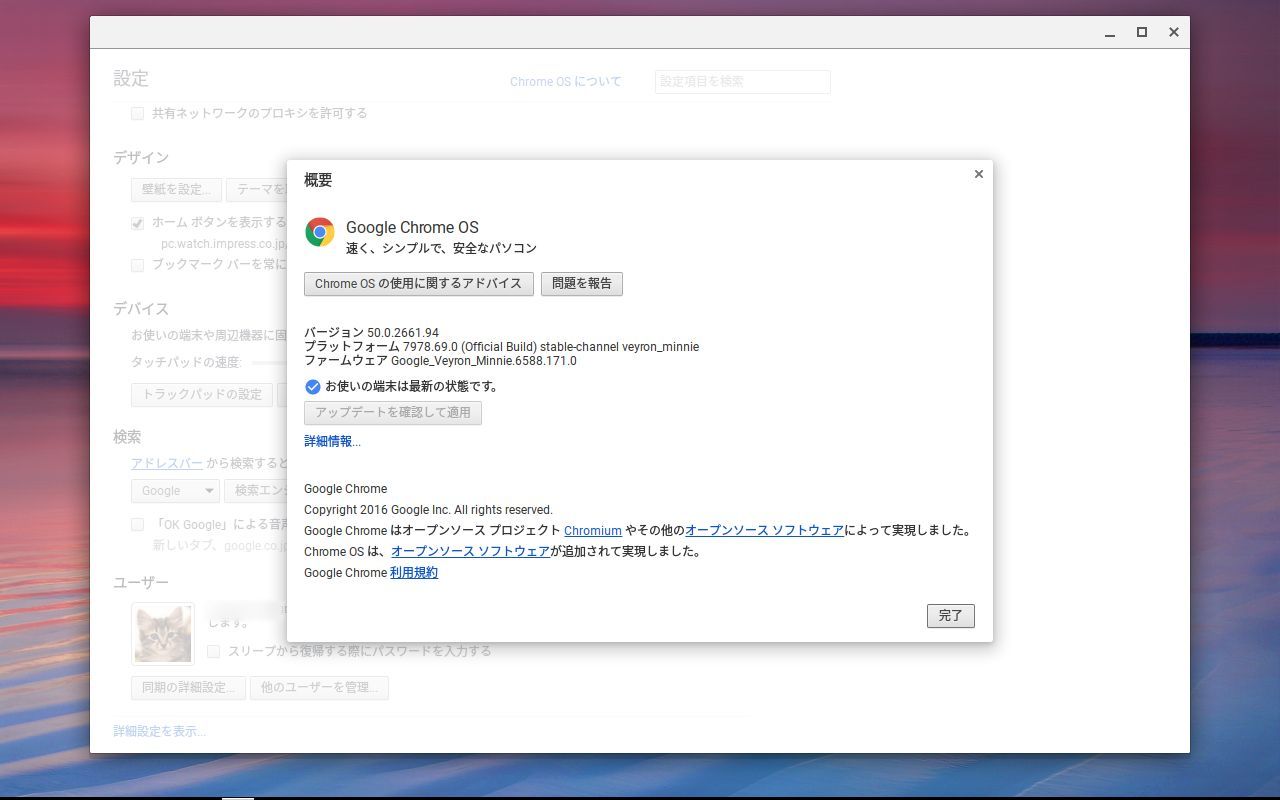Click the Chrome OS について link in settings
The image size is (1280, 800).
566,82
